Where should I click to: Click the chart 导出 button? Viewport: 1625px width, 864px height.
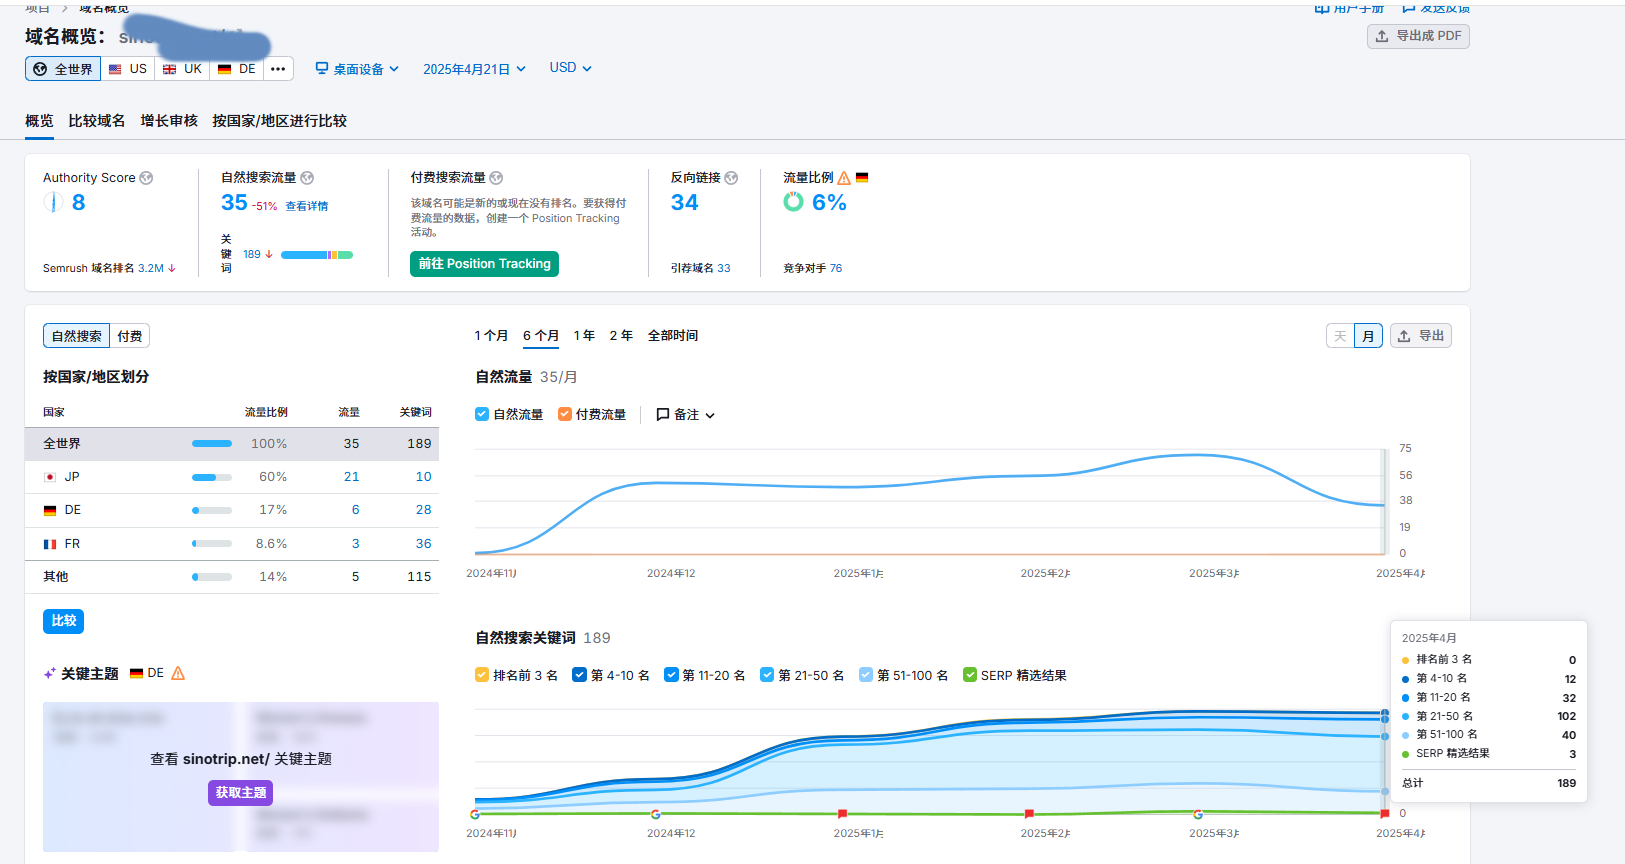[1421, 336]
